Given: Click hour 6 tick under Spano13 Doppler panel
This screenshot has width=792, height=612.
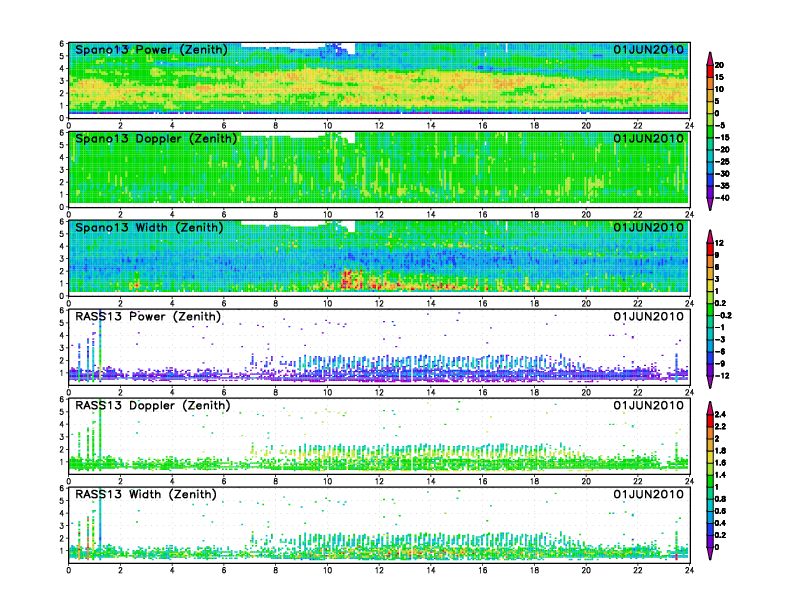Looking at the screenshot, I should [224, 214].
